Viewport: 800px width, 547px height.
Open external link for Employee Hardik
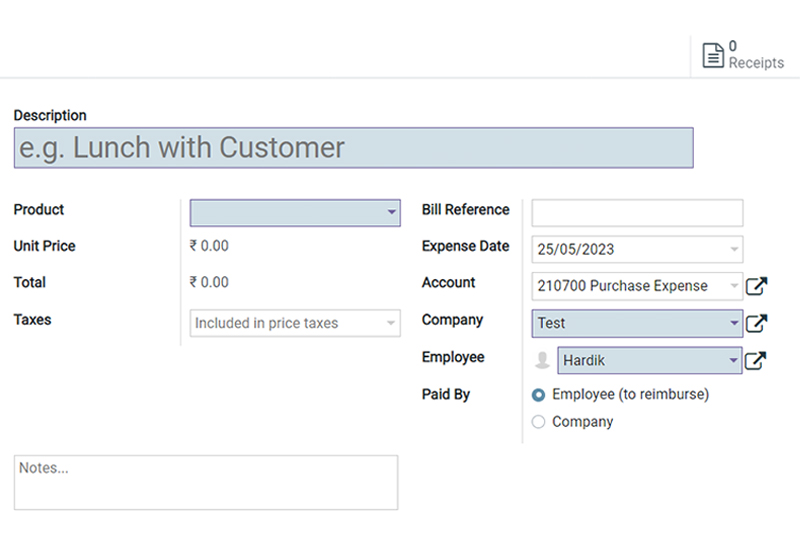(755, 361)
